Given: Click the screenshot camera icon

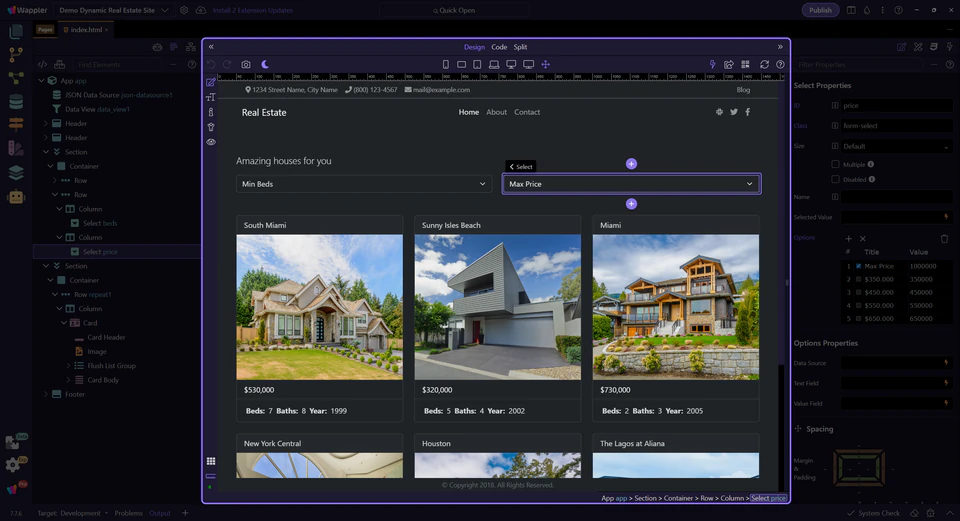Looking at the screenshot, I should tap(246, 64).
